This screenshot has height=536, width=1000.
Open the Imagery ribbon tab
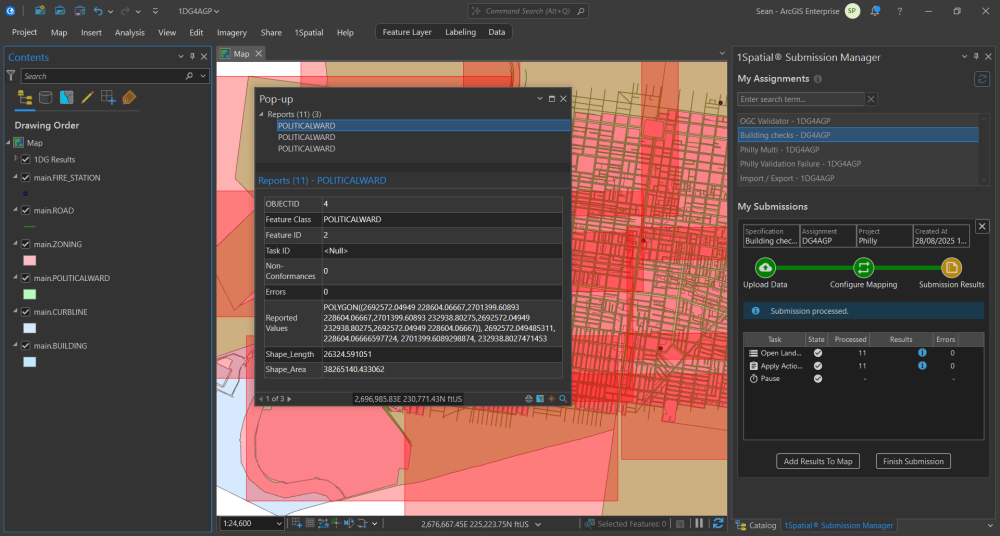(x=232, y=33)
